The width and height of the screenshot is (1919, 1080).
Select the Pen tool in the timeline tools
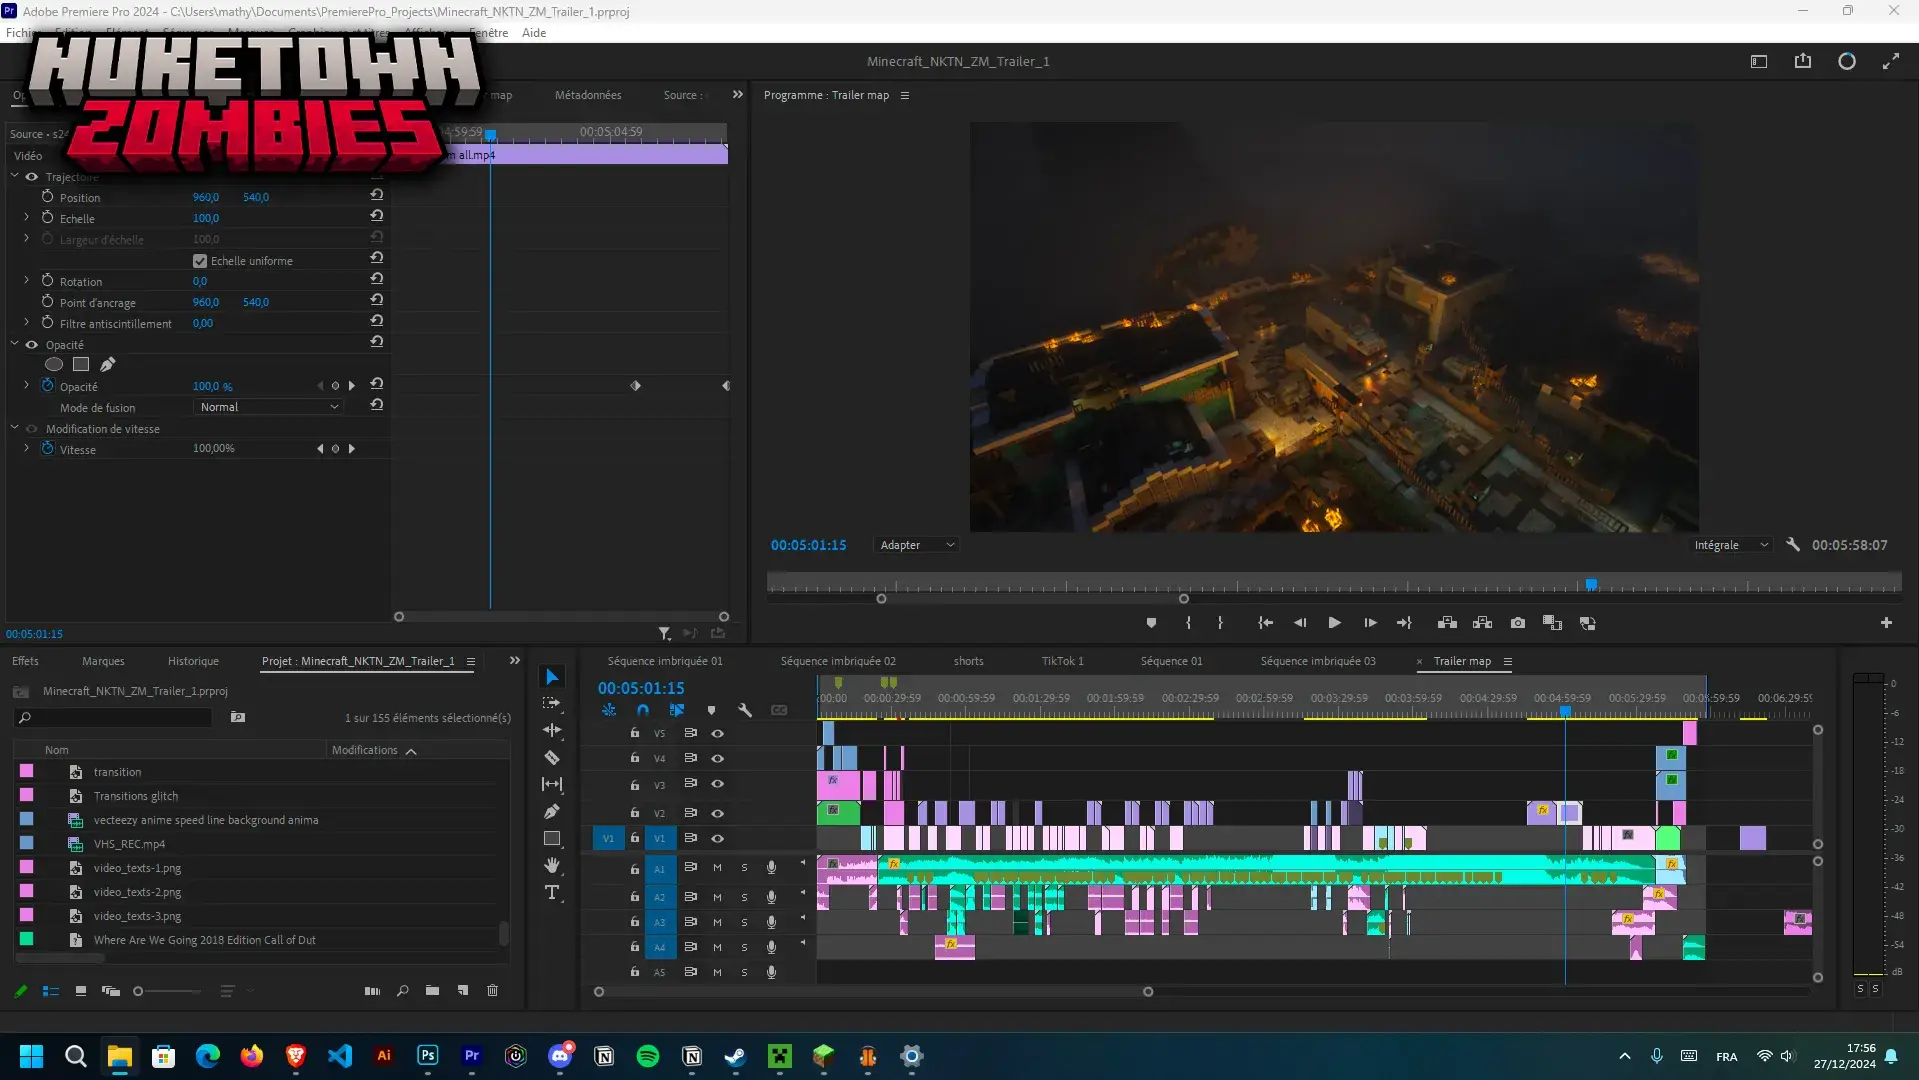(x=553, y=811)
